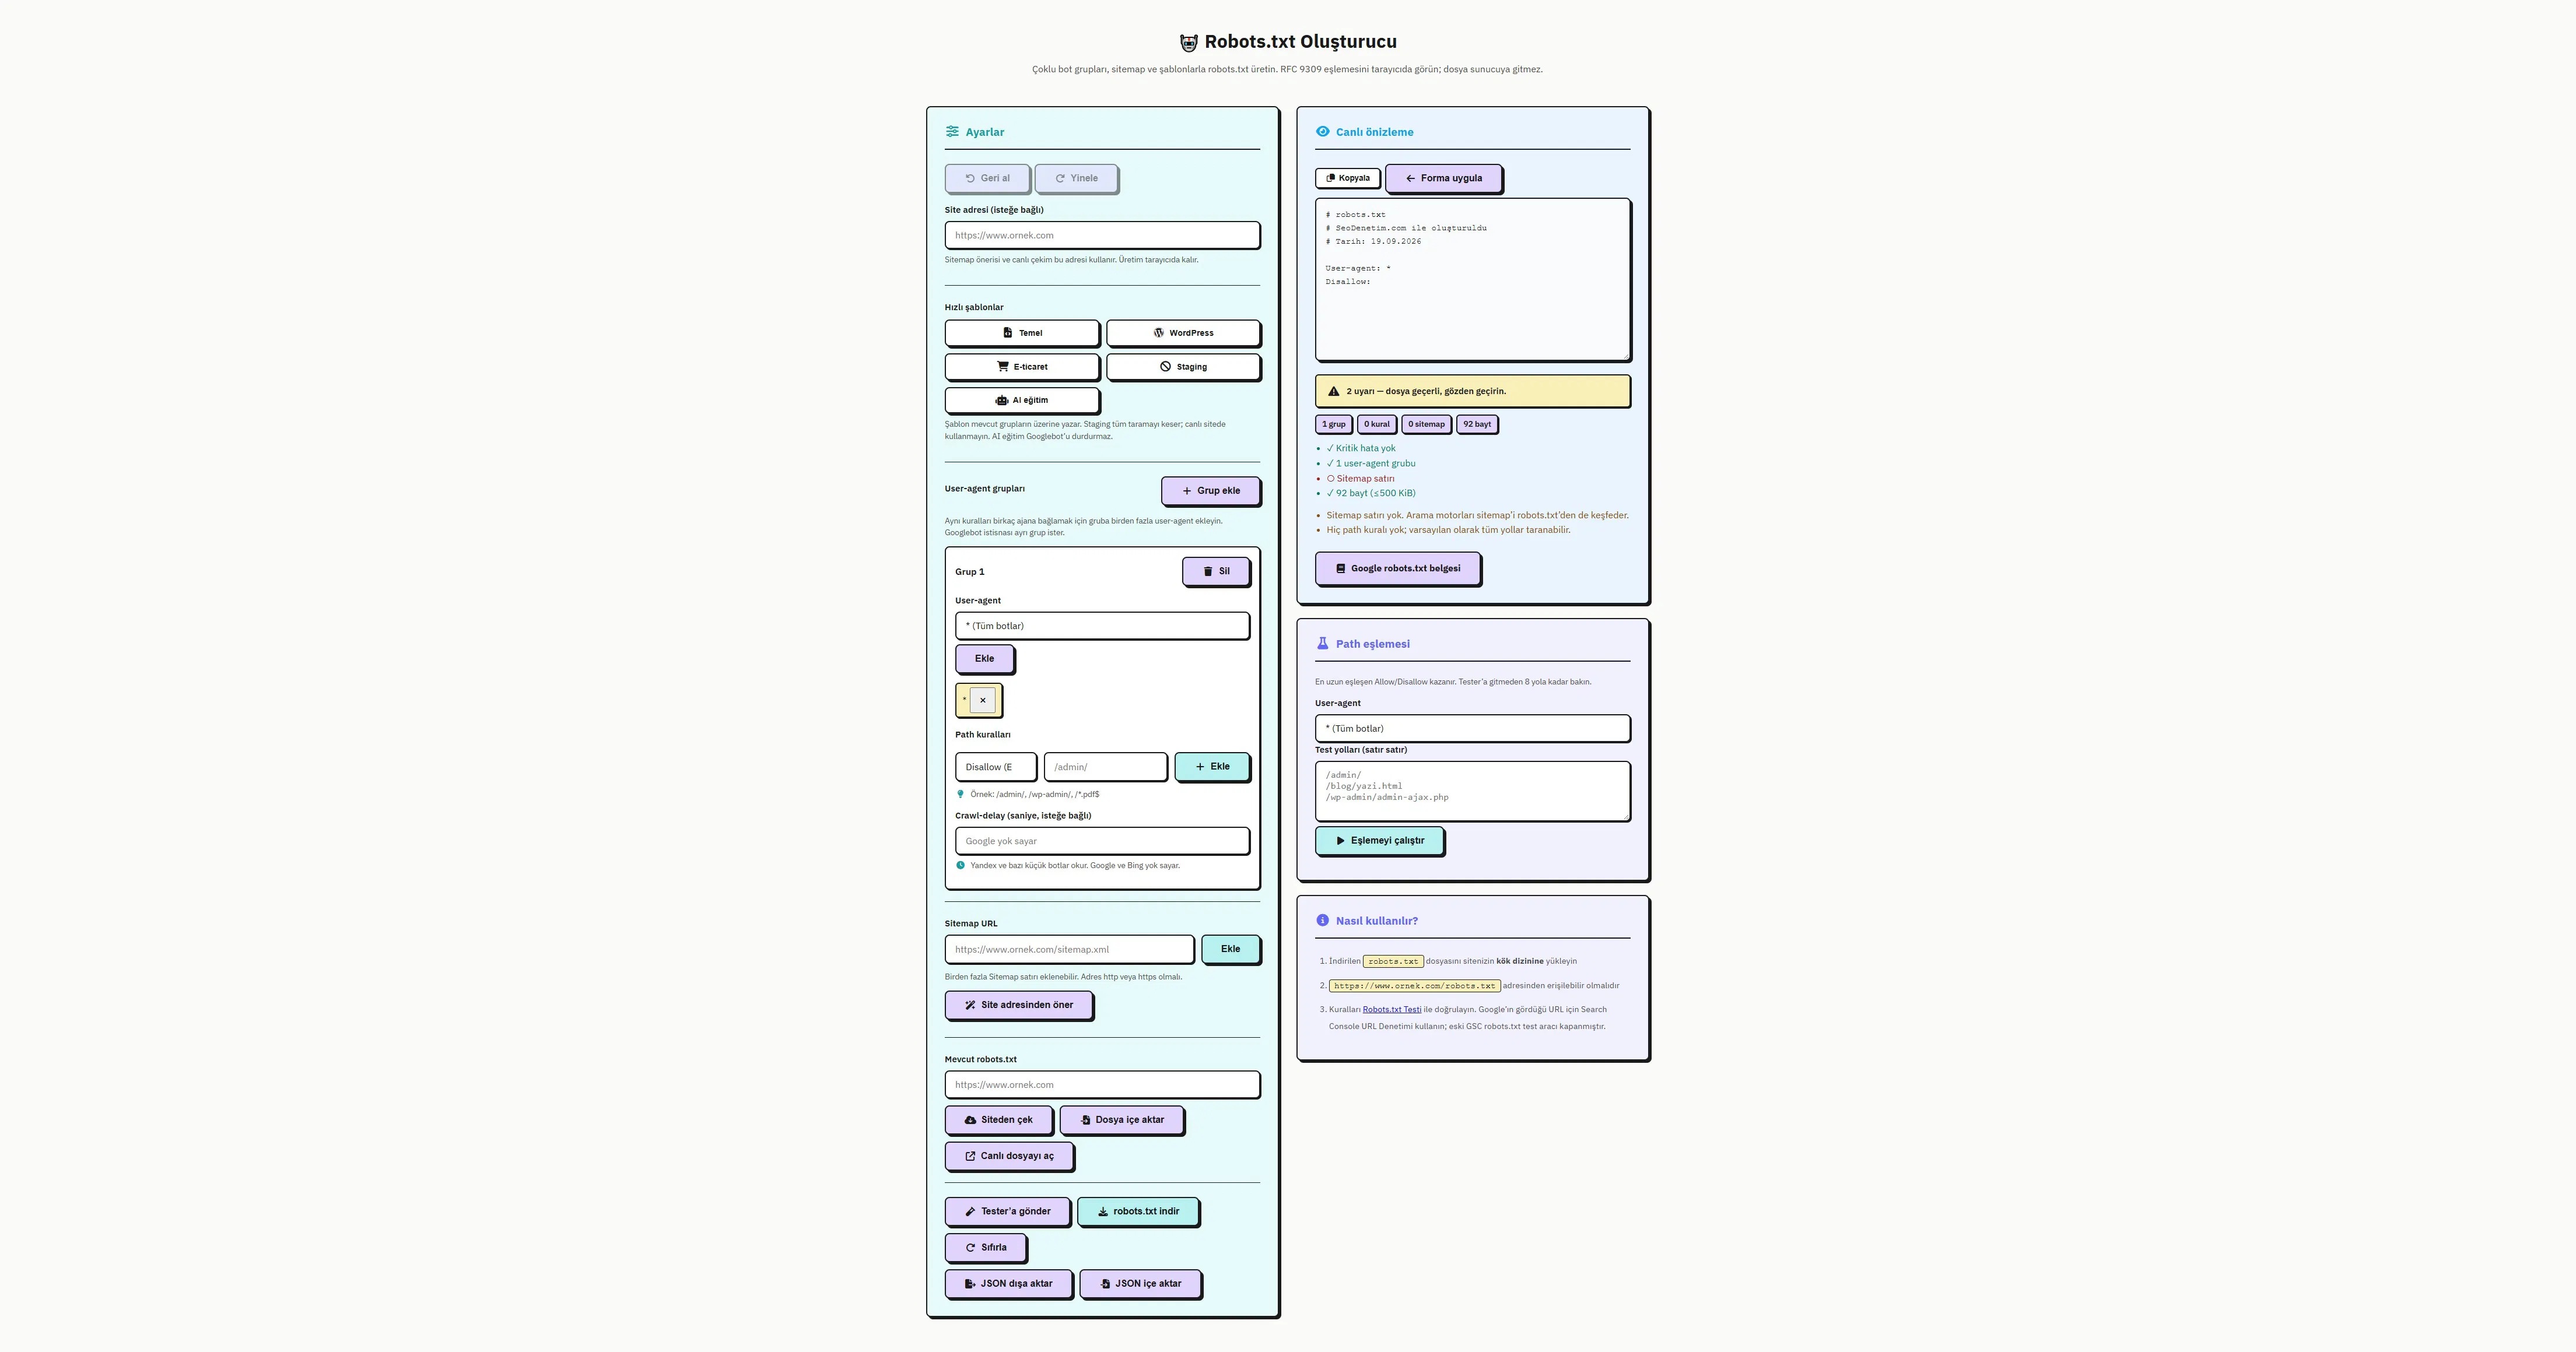The width and height of the screenshot is (2576, 1352).
Task: Click Ekle below the Grup 1 user-agent field
Action: (x=984, y=658)
